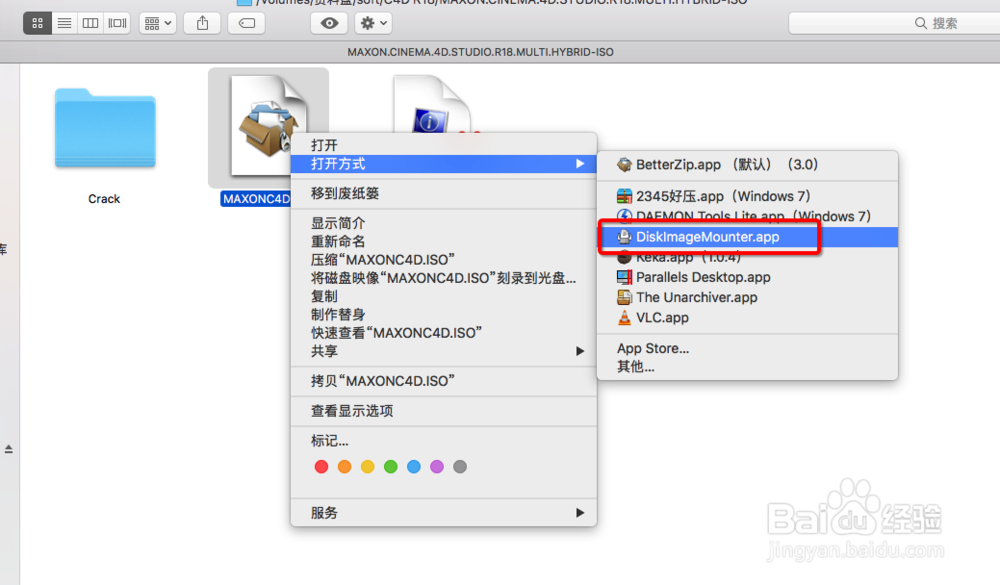Choose 移到废纸篓 from context menu
This screenshot has height=585, width=1000.
pos(443,193)
